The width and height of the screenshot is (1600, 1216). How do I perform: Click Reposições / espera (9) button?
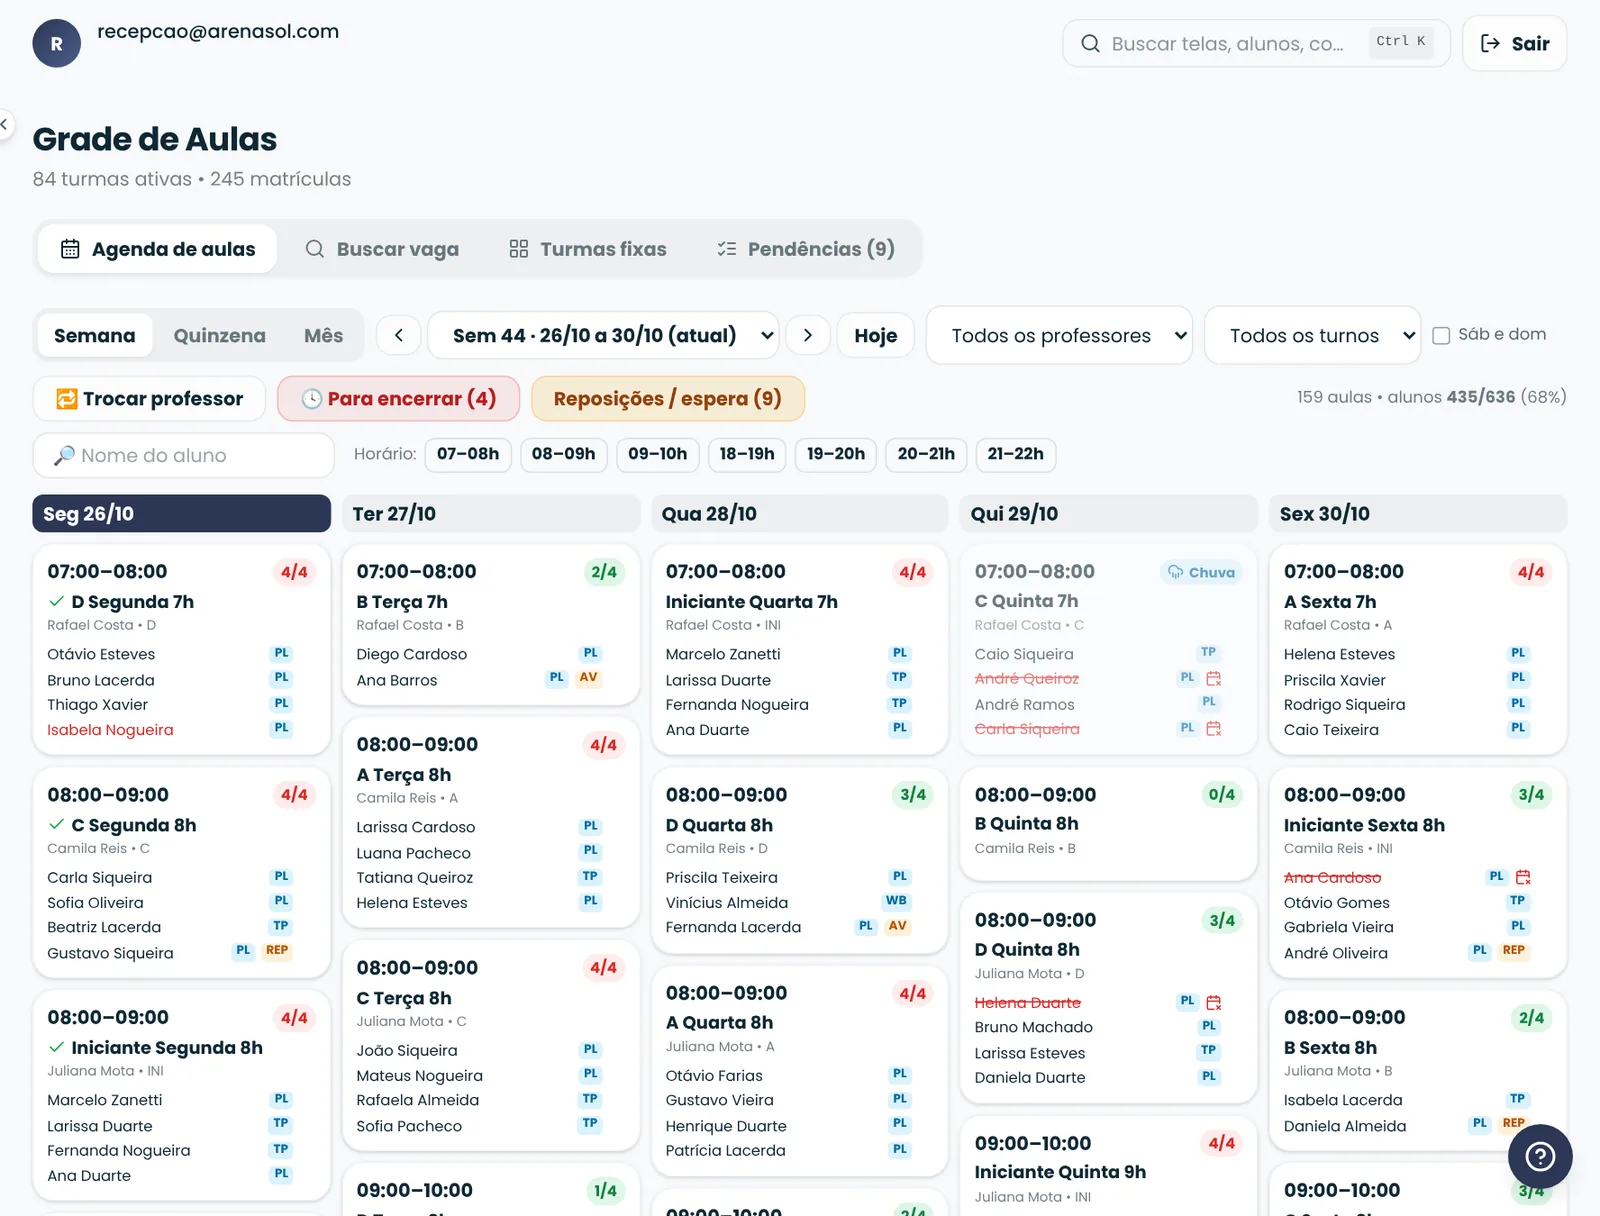tap(668, 399)
